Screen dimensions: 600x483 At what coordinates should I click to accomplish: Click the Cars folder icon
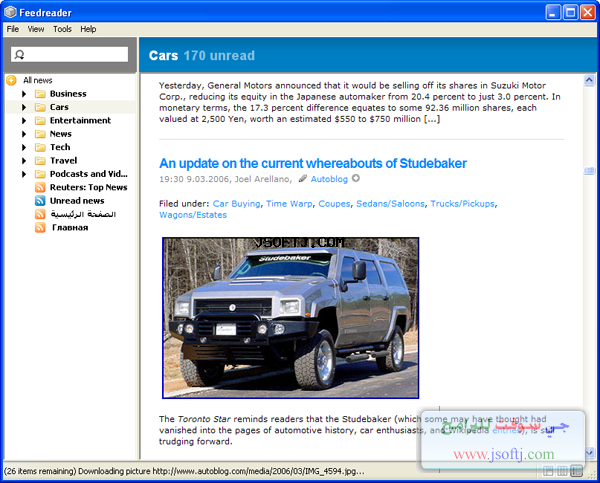[x=40, y=107]
